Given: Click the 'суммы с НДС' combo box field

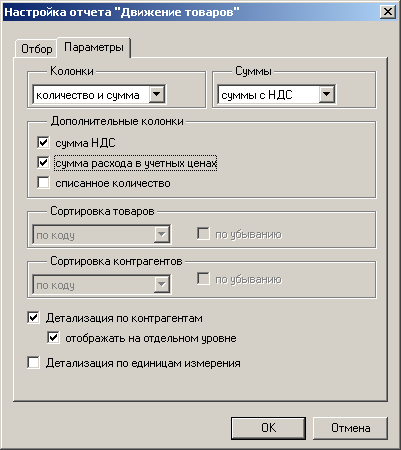Looking at the screenshot, I should pyautogui.click(x=276, y=95).
